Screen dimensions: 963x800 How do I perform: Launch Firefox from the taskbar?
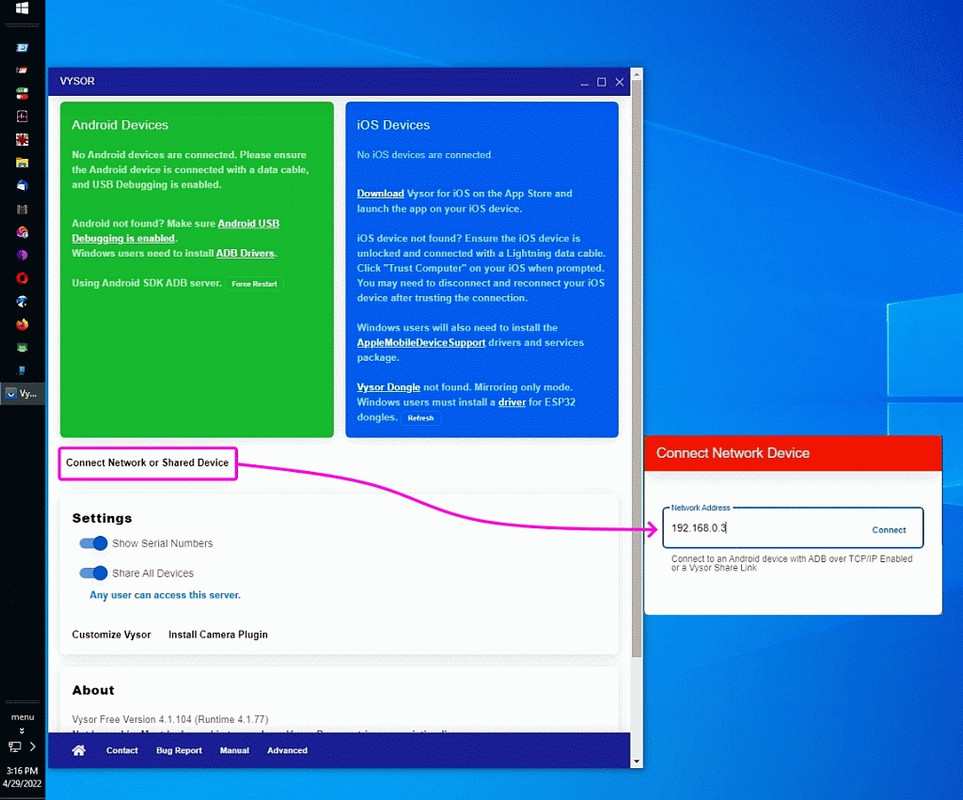22,324
